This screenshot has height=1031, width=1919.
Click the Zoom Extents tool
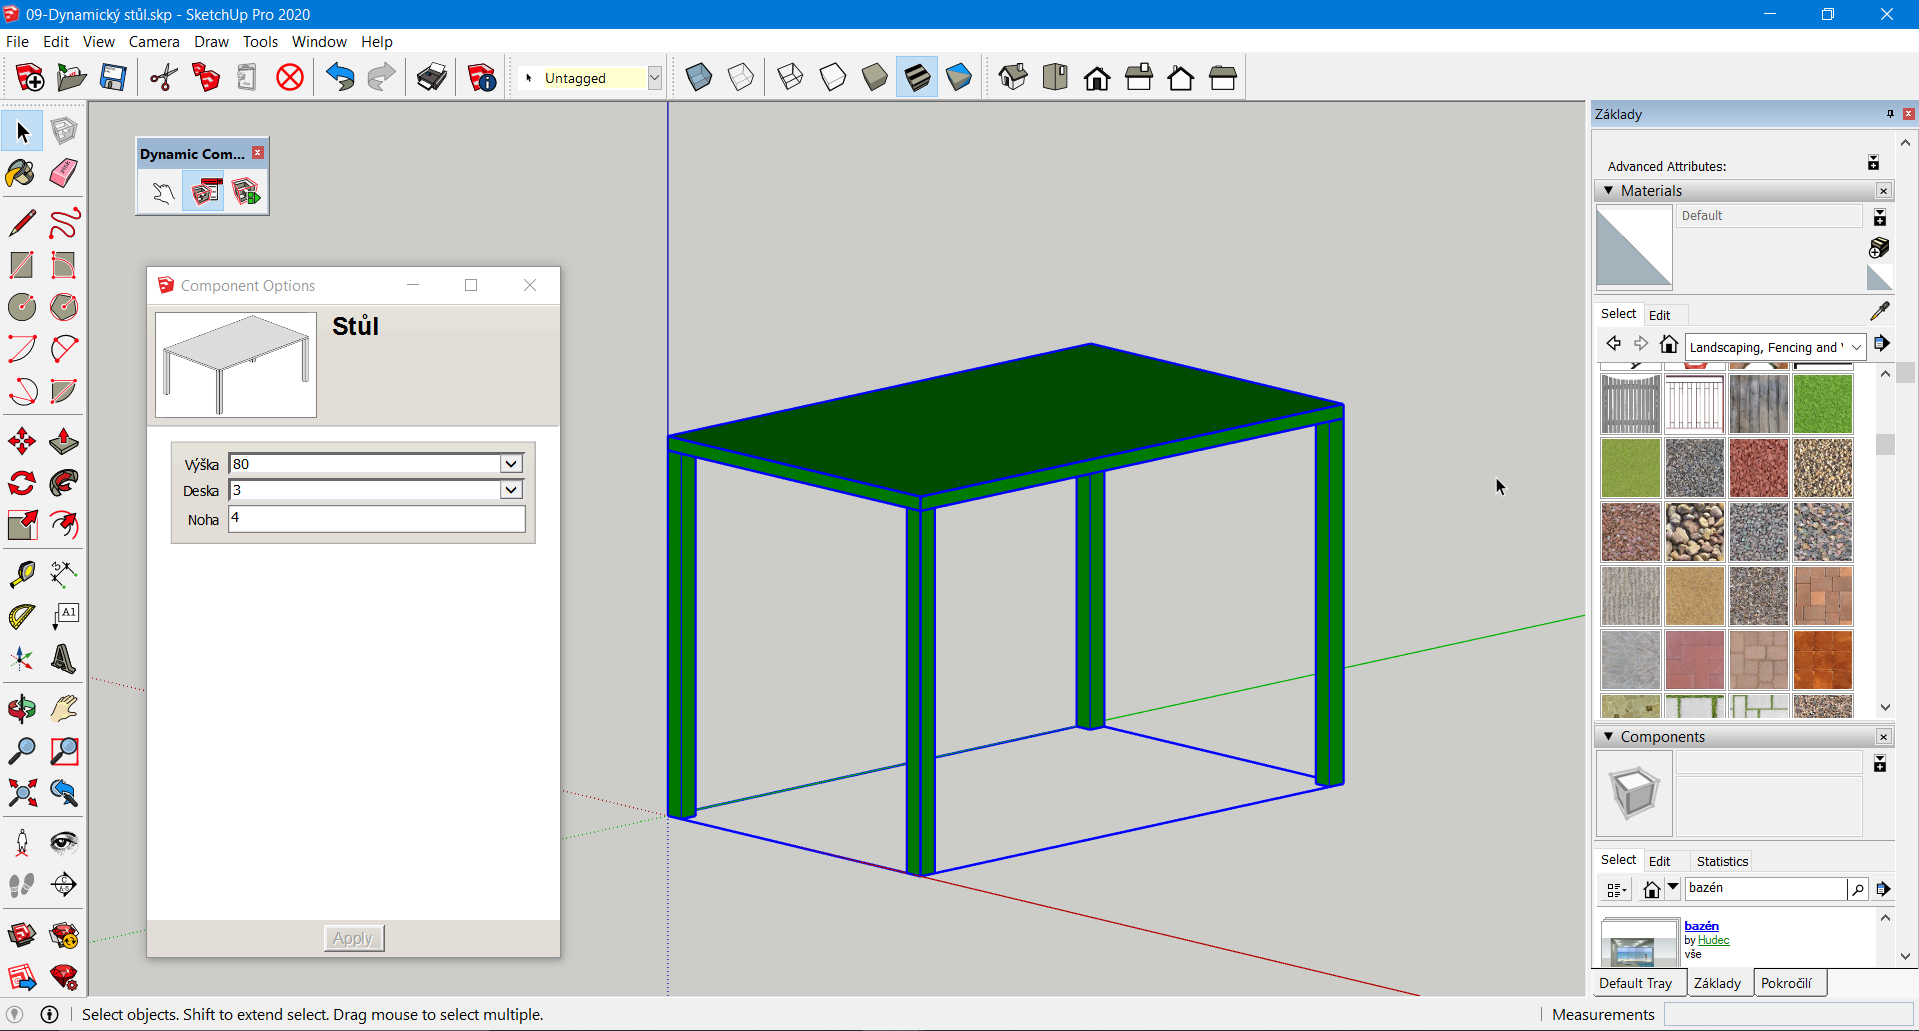pos(21,793)
